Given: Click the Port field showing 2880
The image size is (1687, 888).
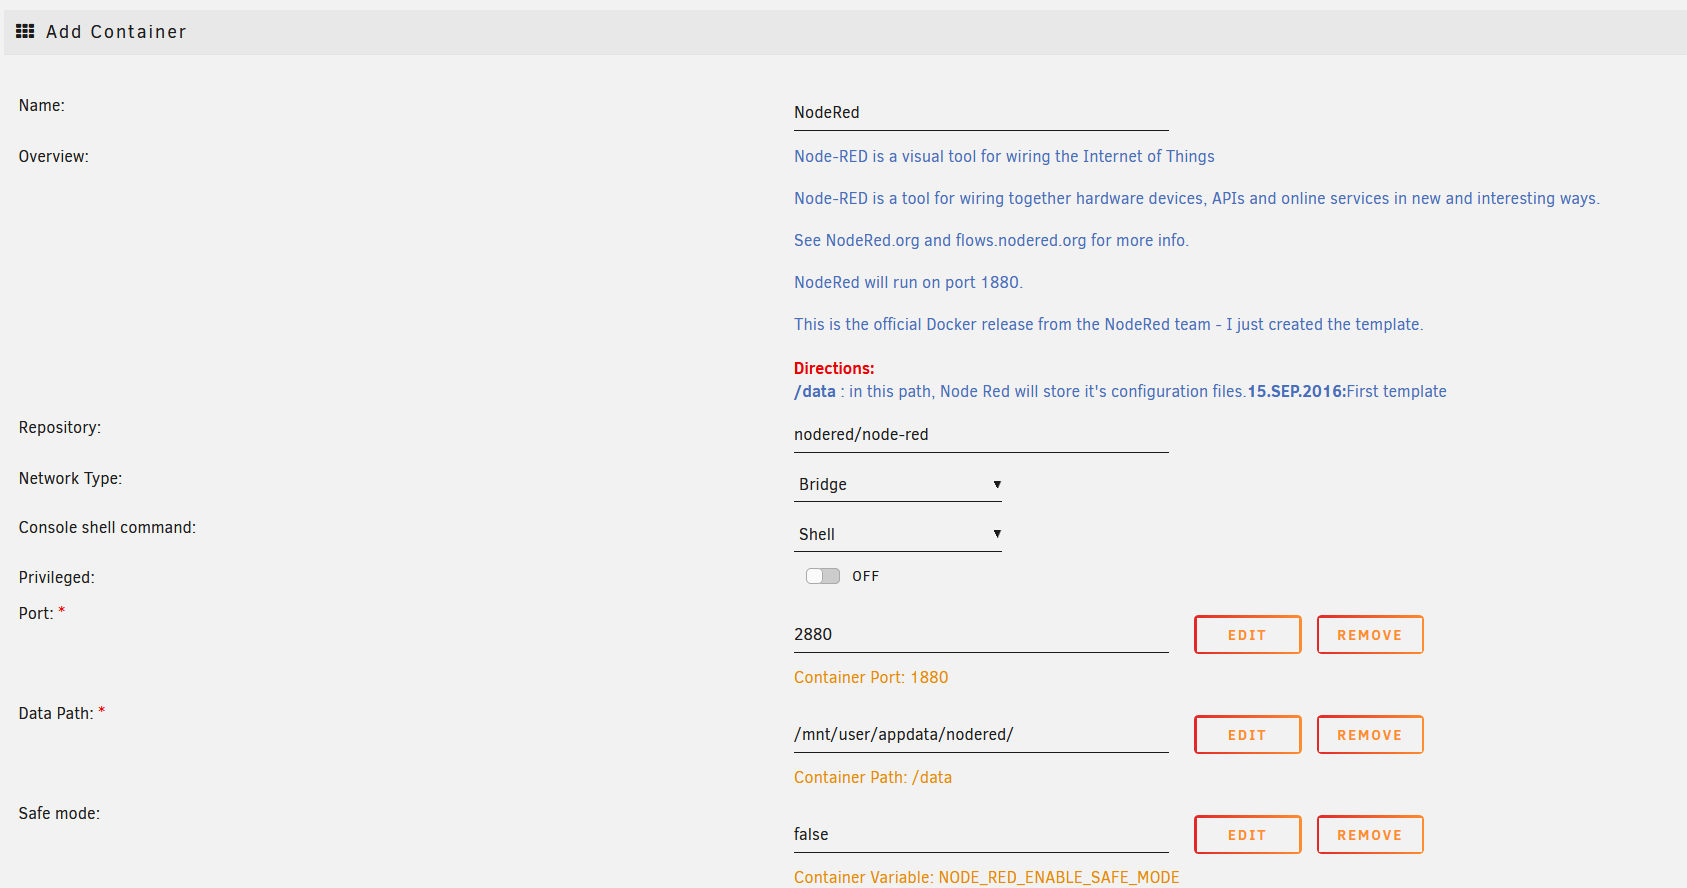Looking at the screenshot, I should coord(981,634).
